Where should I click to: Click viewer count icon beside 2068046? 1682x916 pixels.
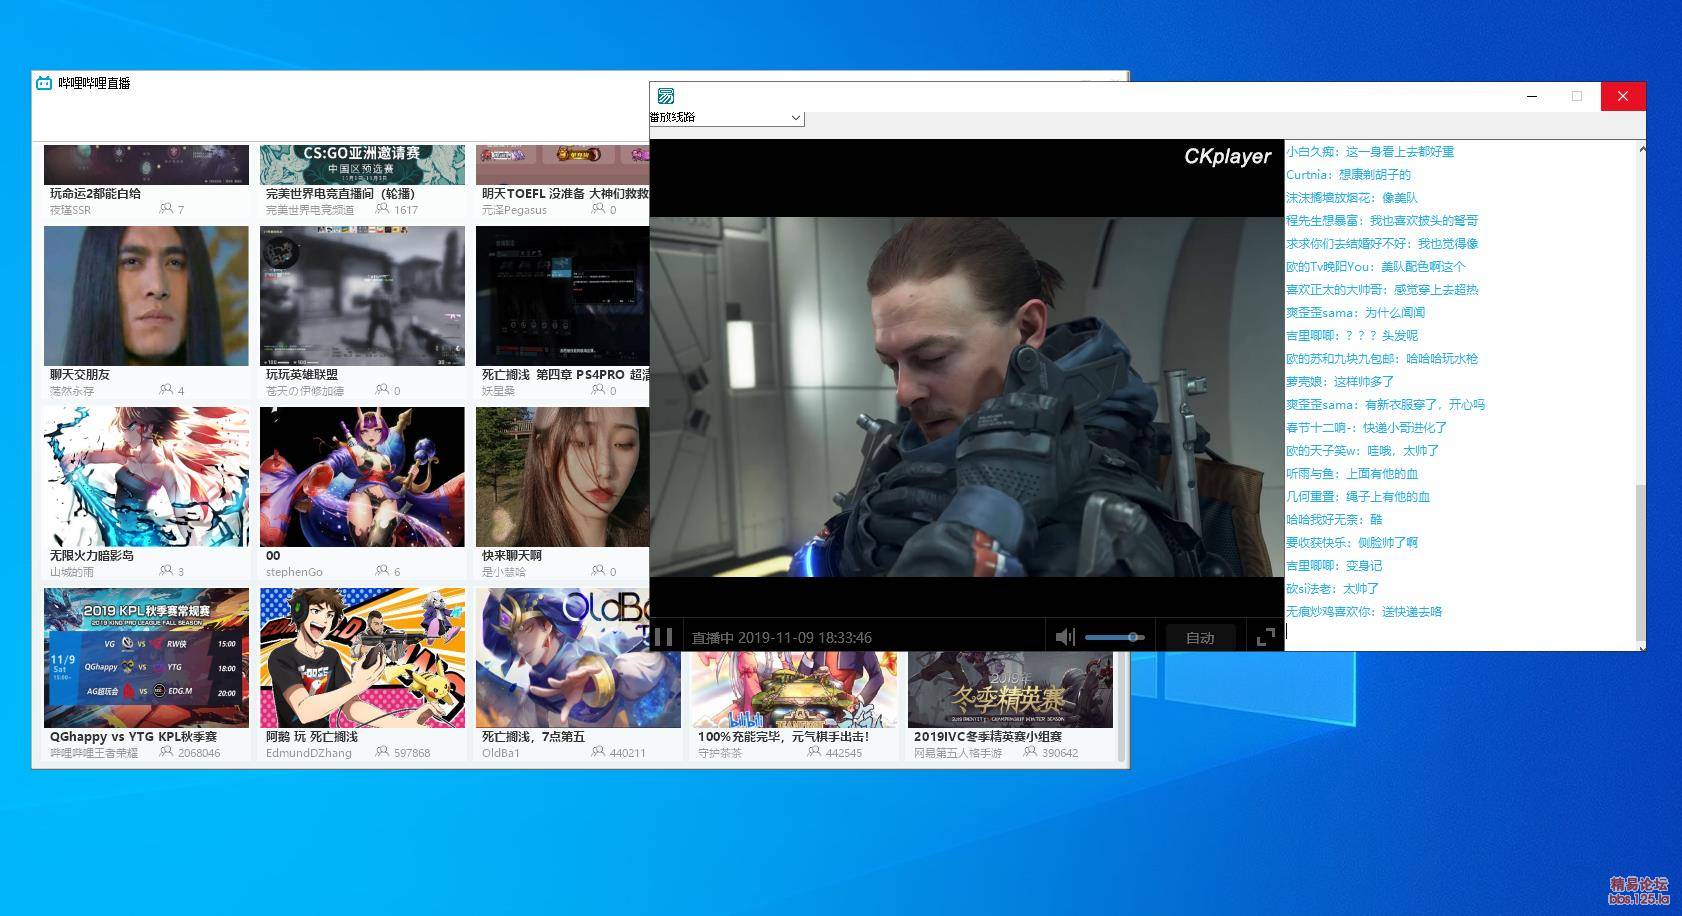[x=166, y=752]
